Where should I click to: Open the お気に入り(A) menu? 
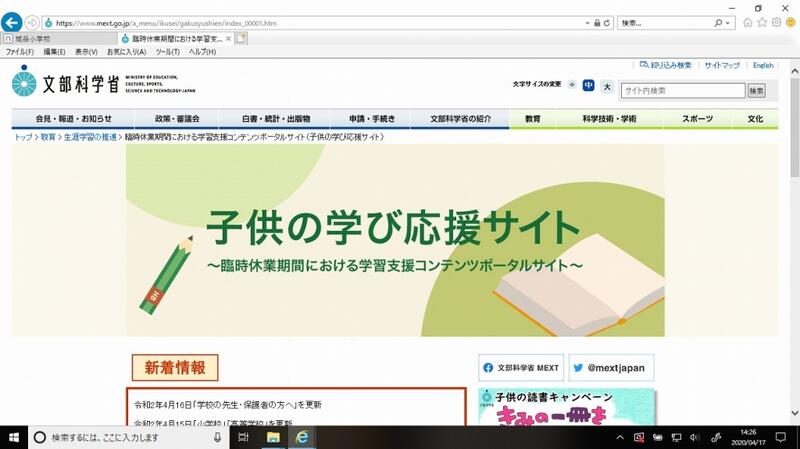(x=126, y=51)
